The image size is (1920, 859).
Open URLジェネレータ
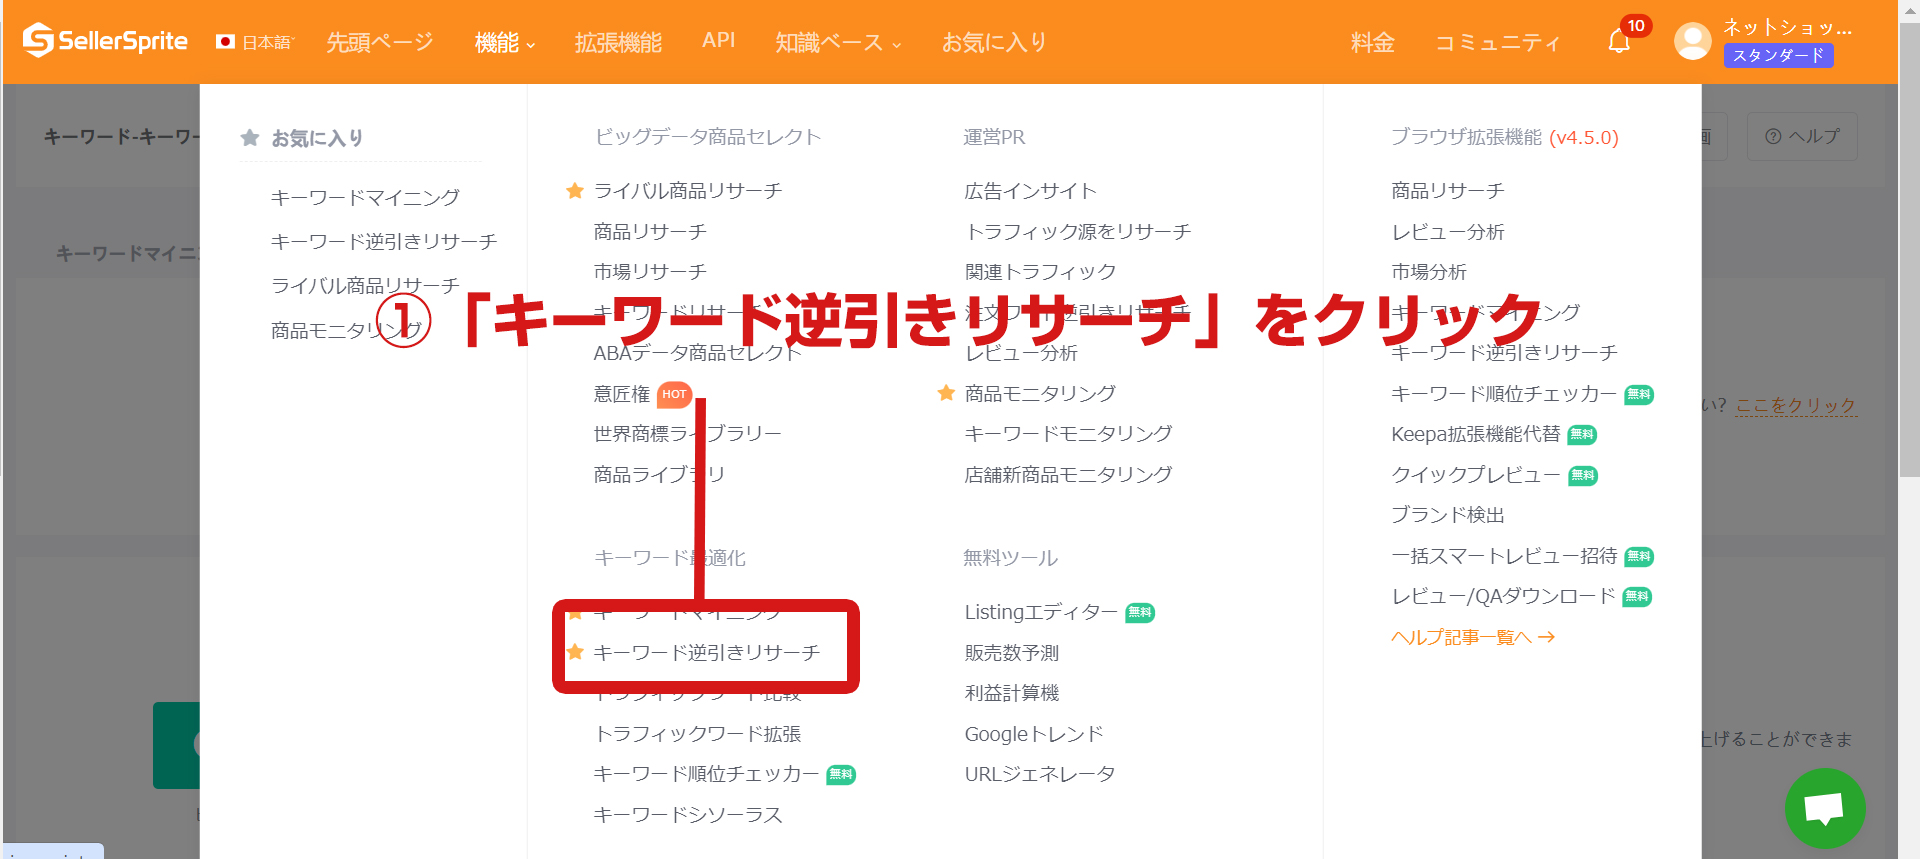pyautogui.click(x=1039, y=773)
